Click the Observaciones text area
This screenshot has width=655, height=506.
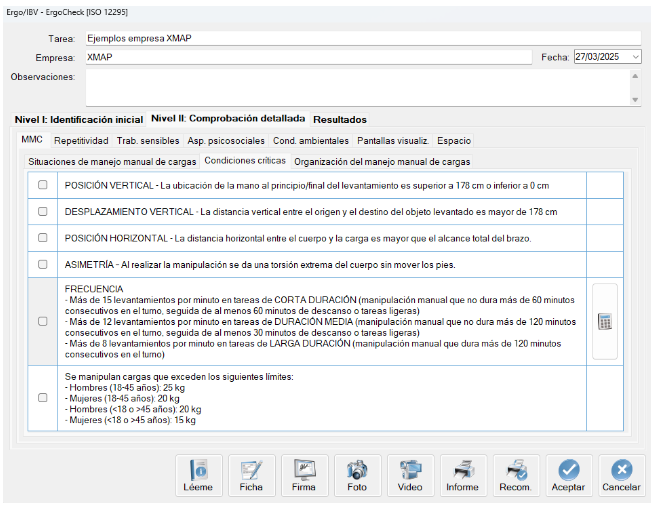click(358, 88)
